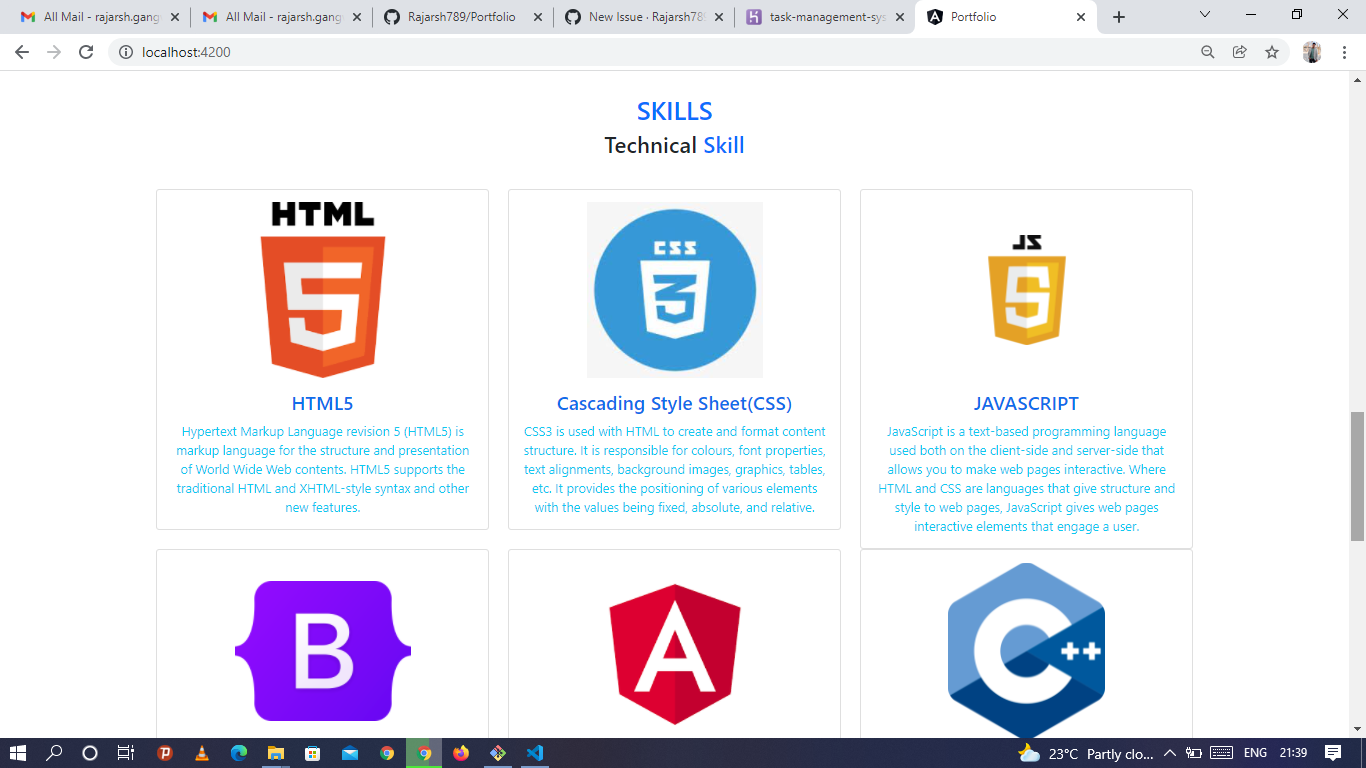Open the Chrome profile avatar
1366x768 pixels.
point(1313,51)
